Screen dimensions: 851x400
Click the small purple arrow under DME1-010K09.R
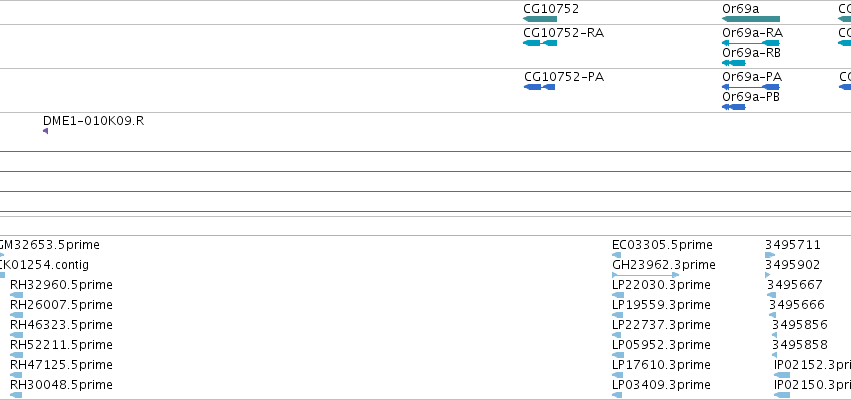point(46,131)
